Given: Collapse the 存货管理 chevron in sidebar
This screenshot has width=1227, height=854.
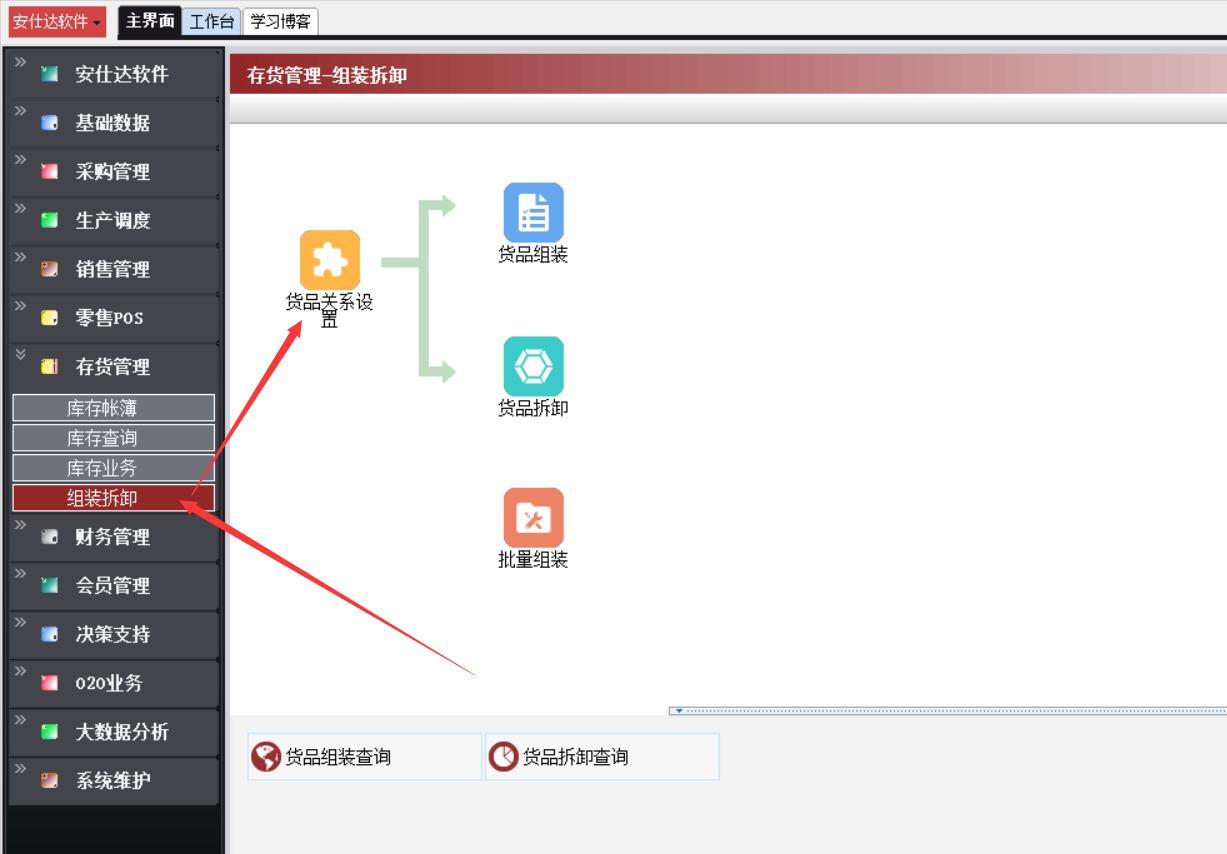Looking at the screenshot, I should pos(20,354).
